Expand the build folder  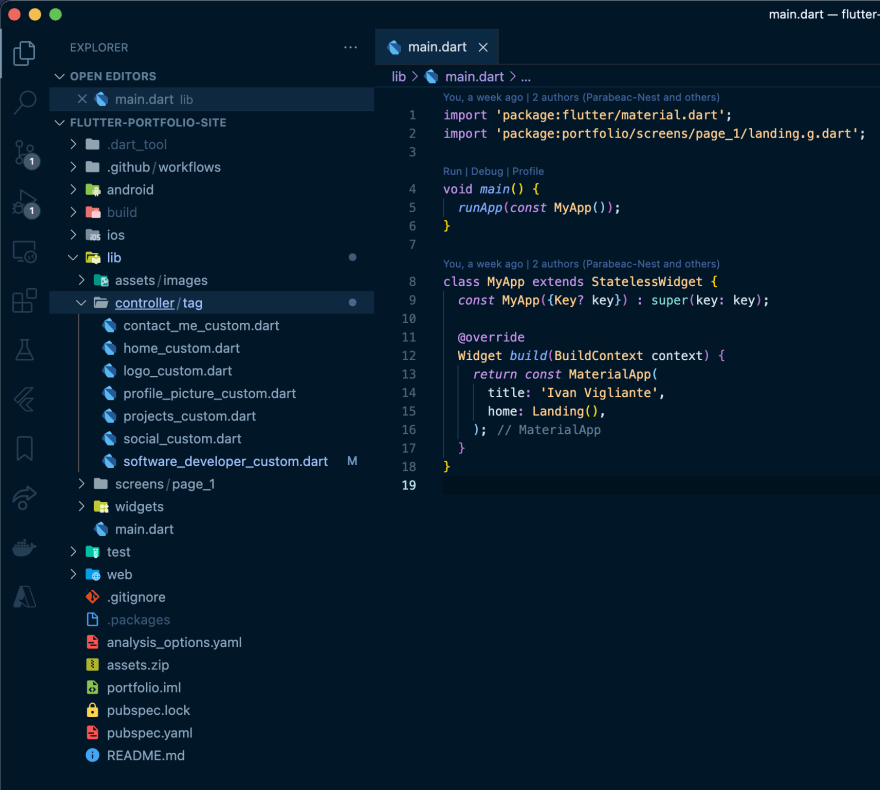pos(73,213)
